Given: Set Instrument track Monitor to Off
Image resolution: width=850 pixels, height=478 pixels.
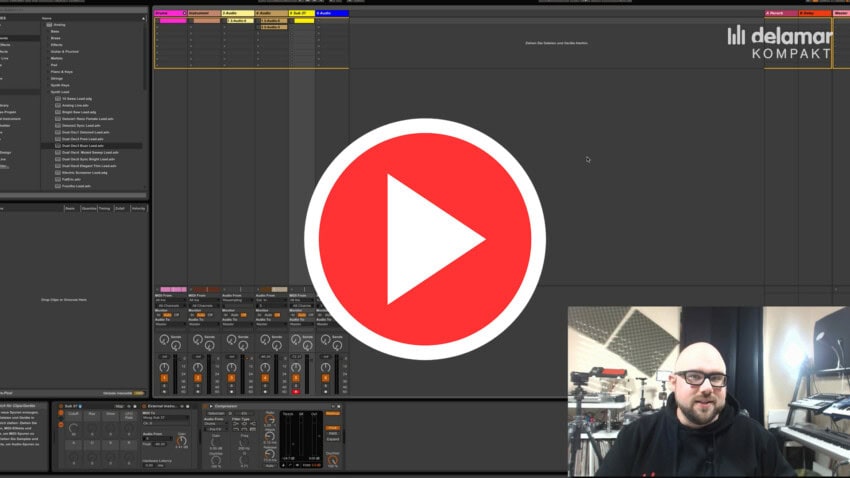Looking at the screenshot, I should (210, 315).
